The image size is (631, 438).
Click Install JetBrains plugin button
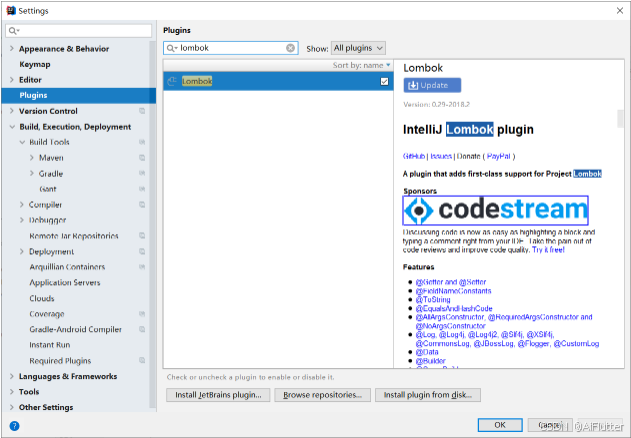tap(218, 395)
